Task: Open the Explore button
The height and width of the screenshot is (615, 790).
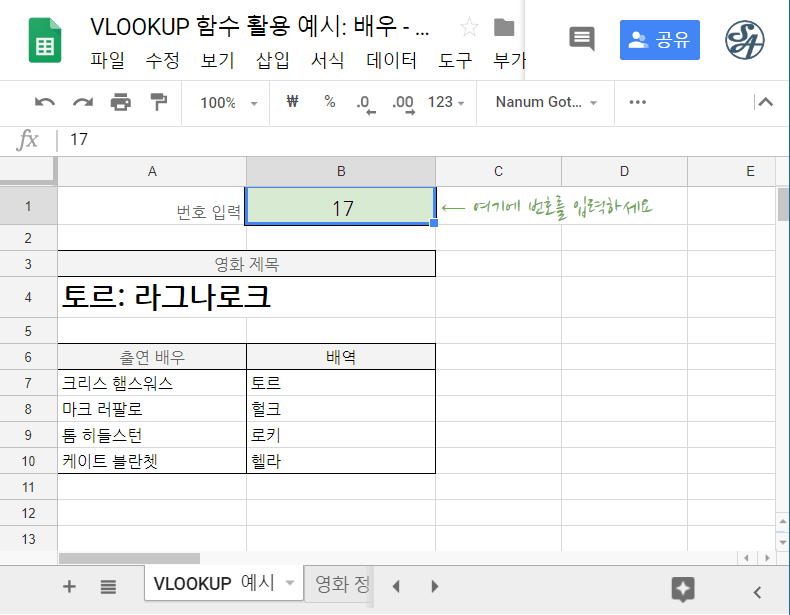Action: pyautogui.click(x=683, y=589)
